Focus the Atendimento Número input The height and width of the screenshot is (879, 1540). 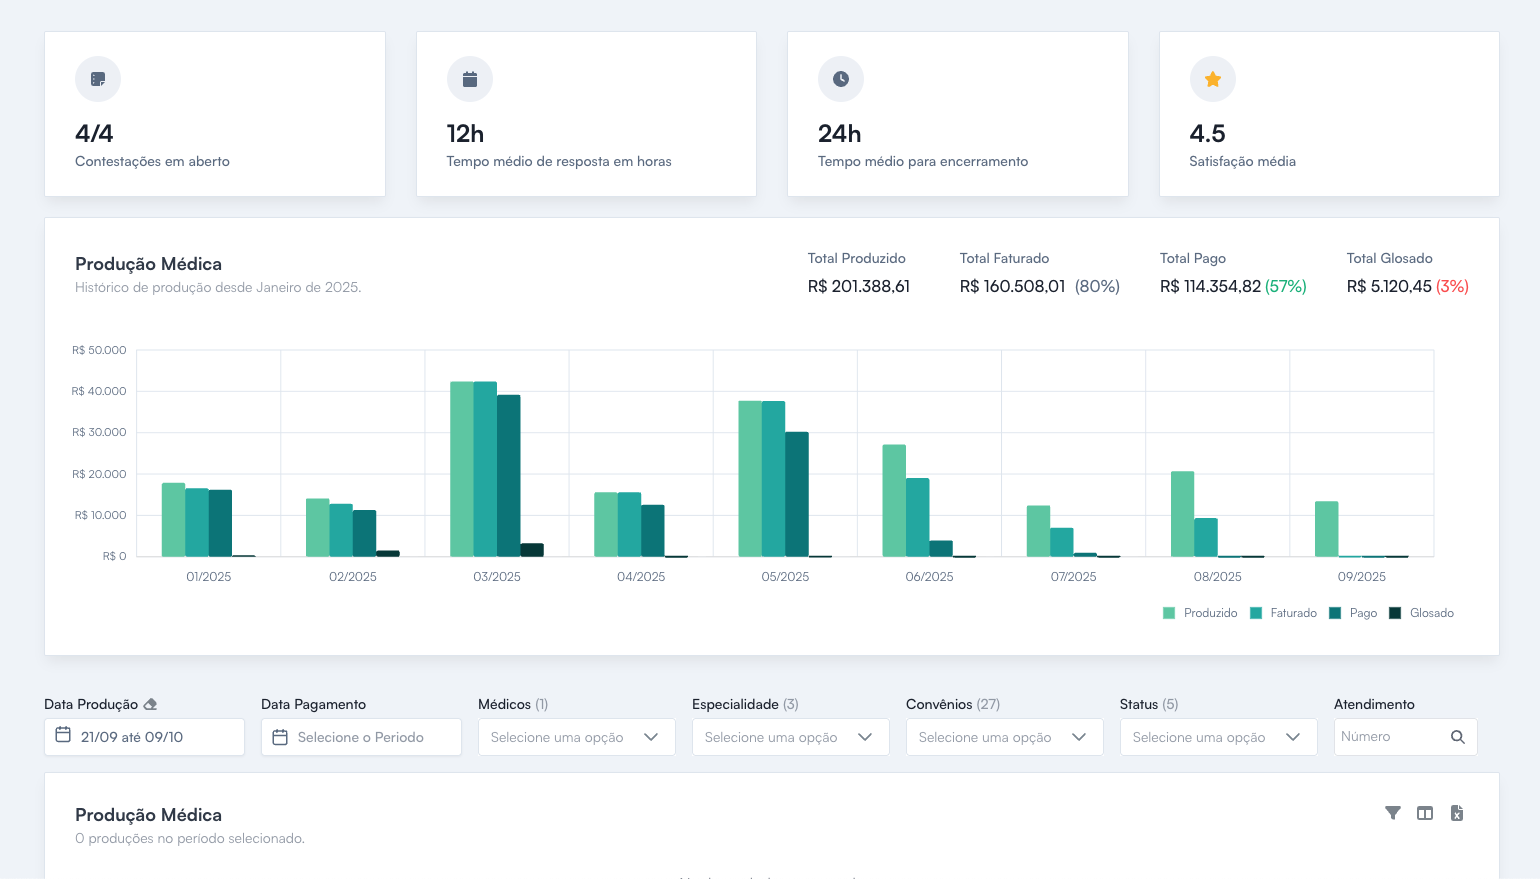1390,737
